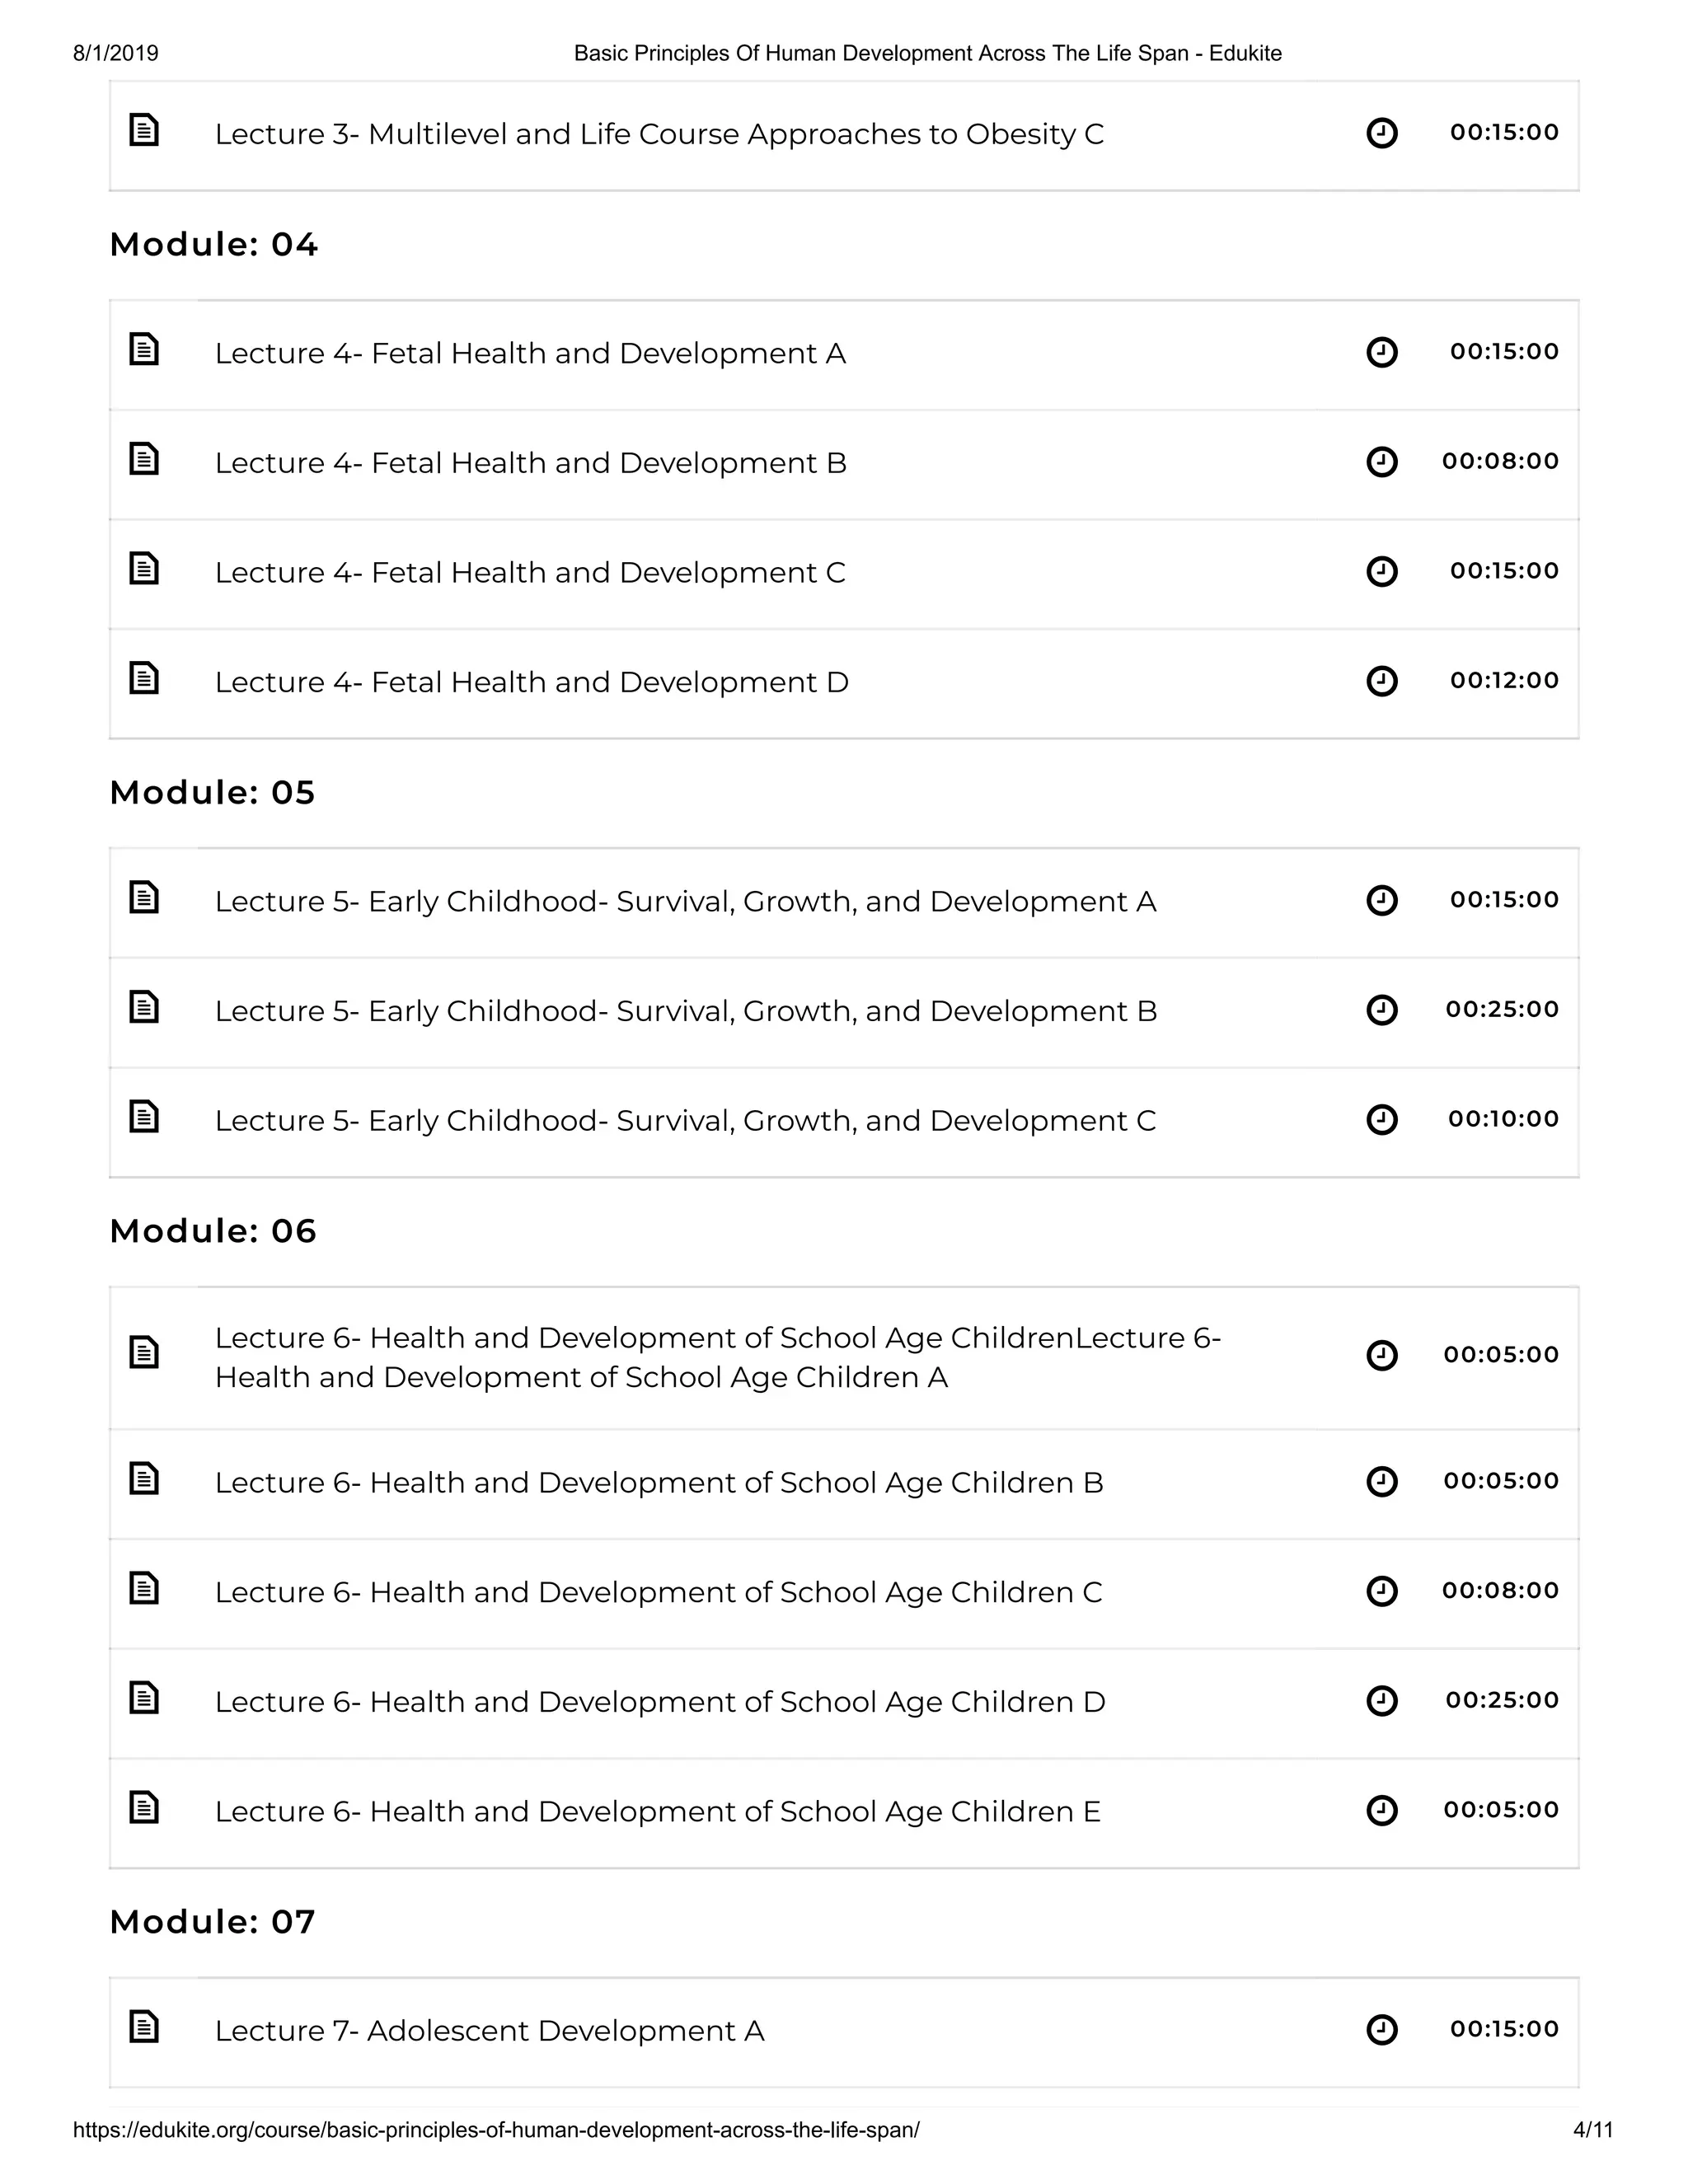Click clock icon for Adolescent Development A

coord(1381,2029)
